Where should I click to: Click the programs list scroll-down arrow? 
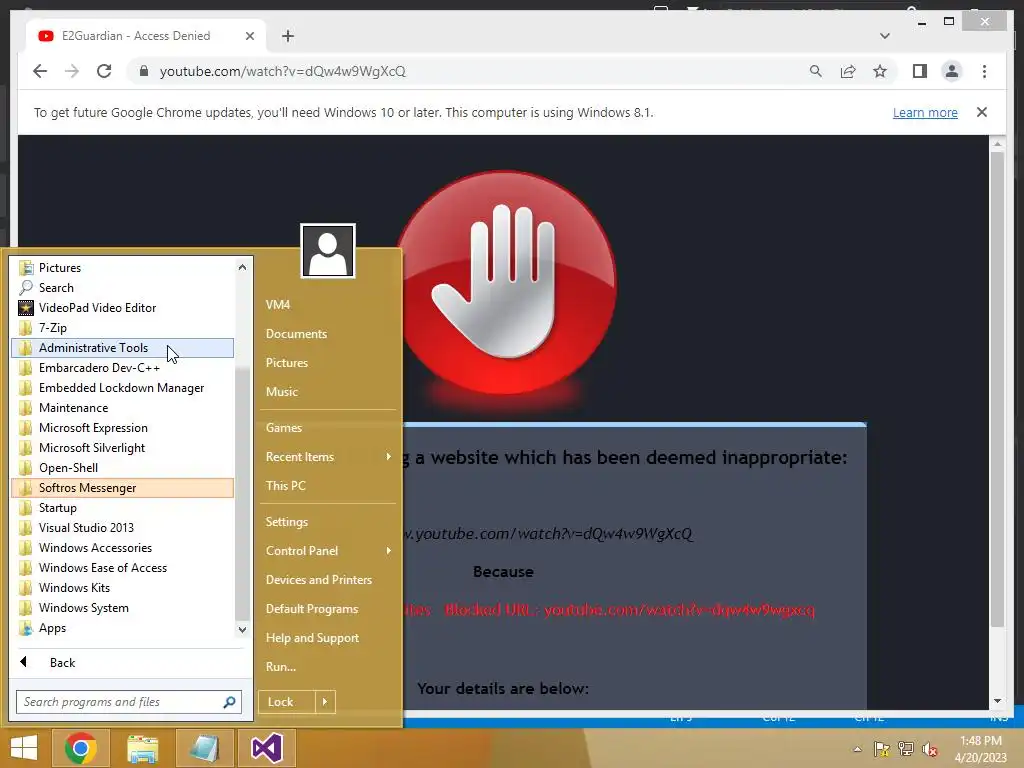pyautogui.click(x=242, y=630)
